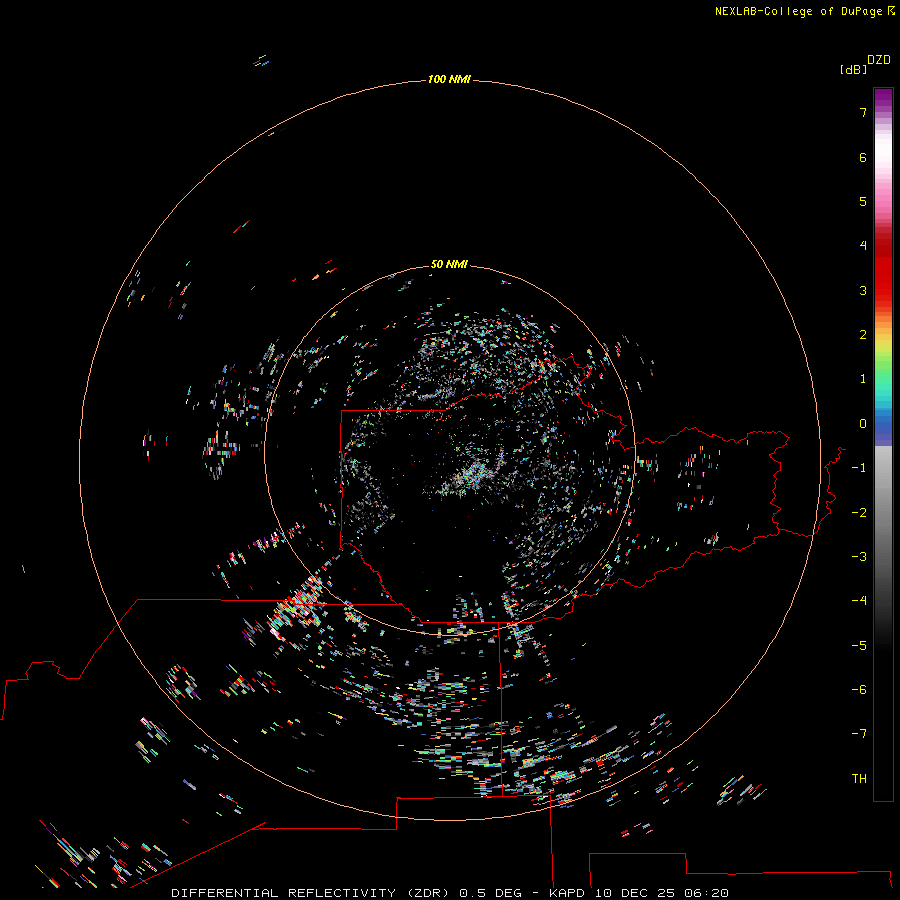Click the 3 value on color scale
This screenshot has width=900, height=900.
click(x=863, y=290)
